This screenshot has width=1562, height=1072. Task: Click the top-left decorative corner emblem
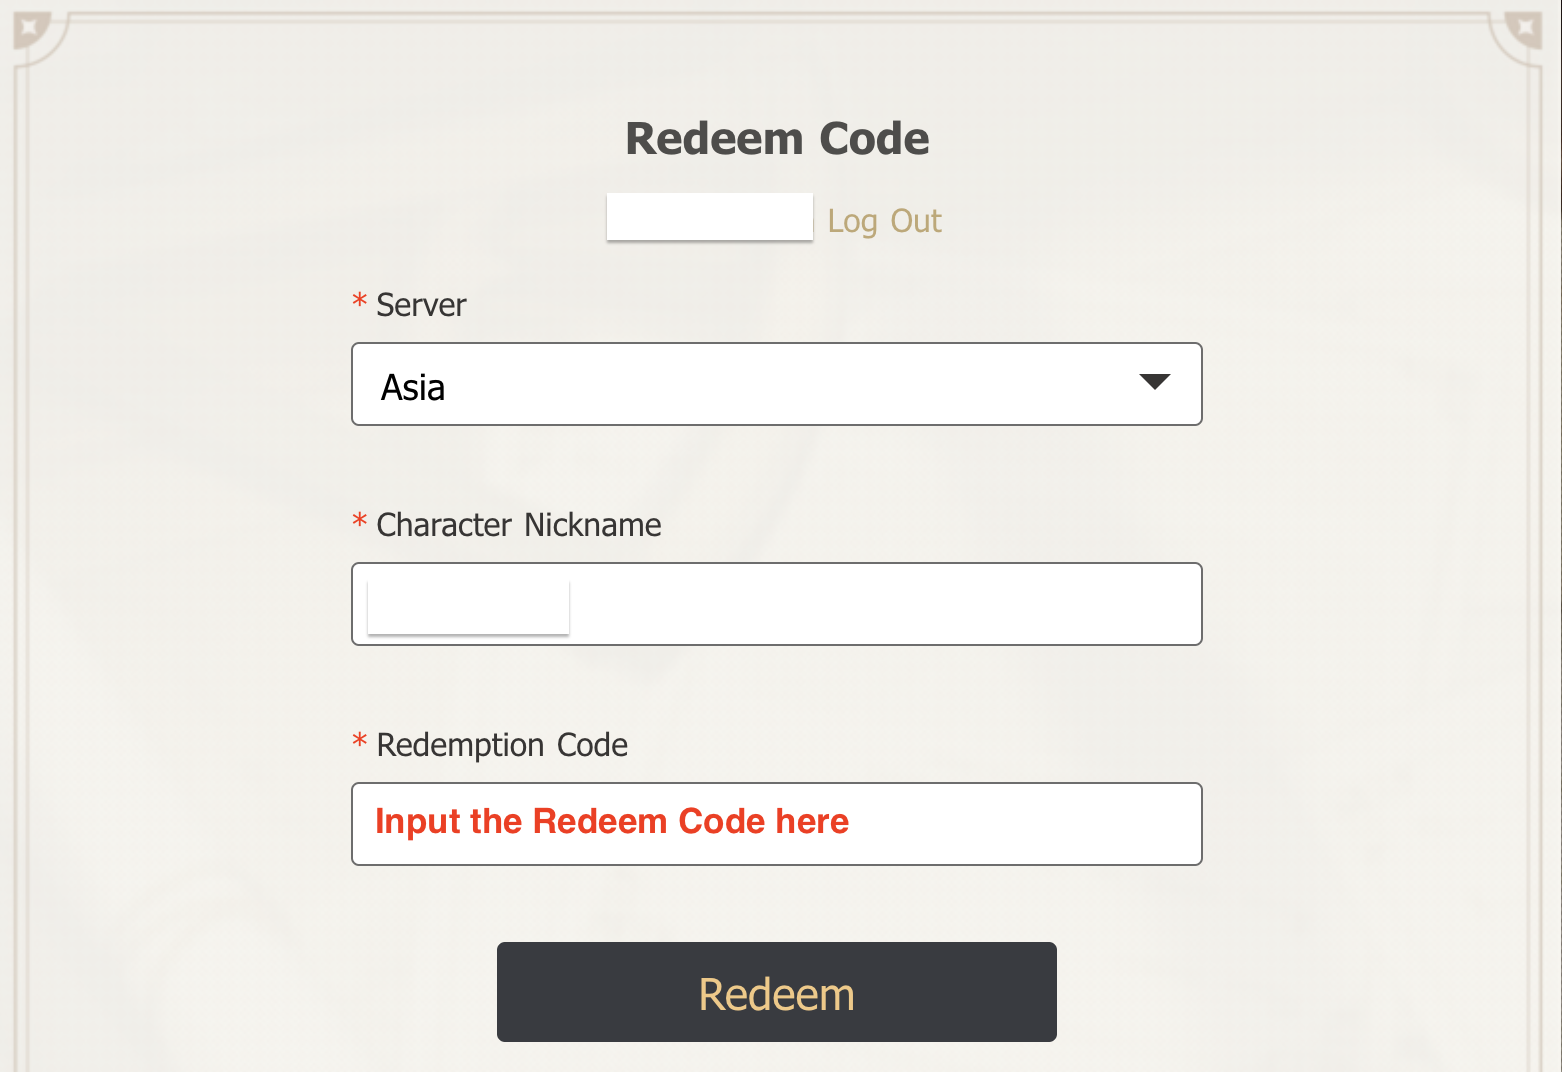tap(30, 30)
